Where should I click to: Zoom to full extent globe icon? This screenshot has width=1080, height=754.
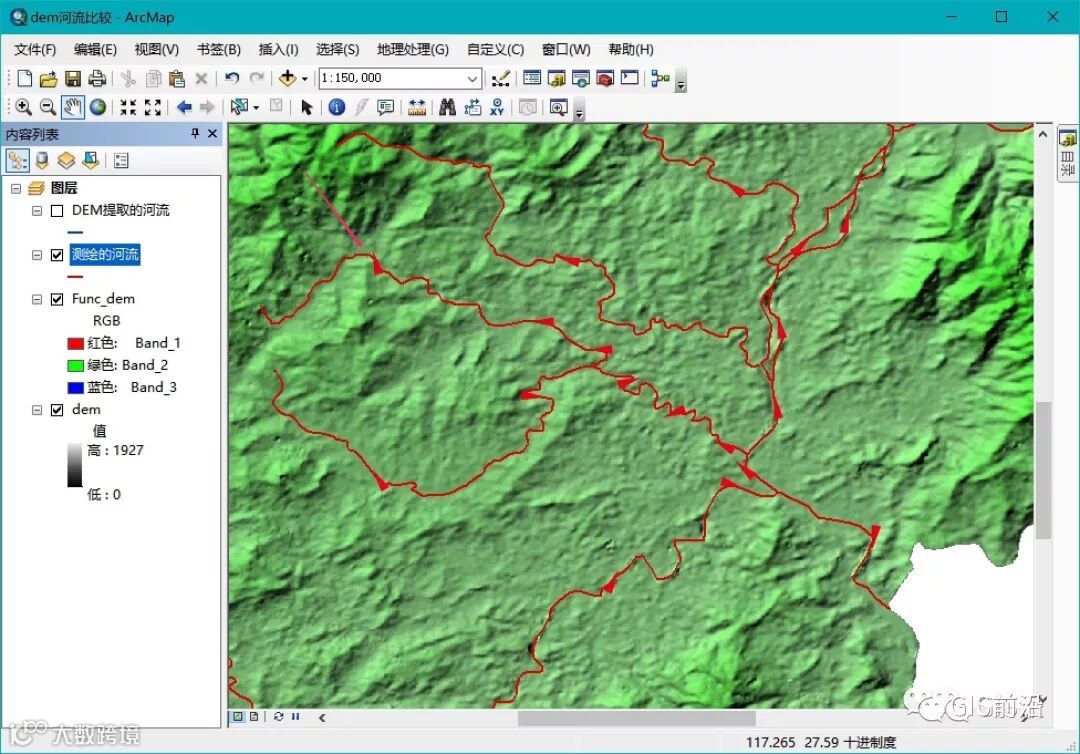pos(98,107)
